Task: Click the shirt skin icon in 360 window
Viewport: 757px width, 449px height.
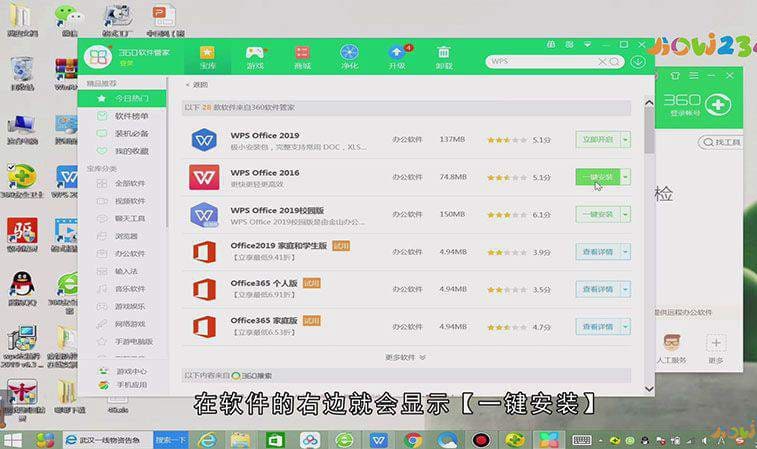Action: pos(675,76)
